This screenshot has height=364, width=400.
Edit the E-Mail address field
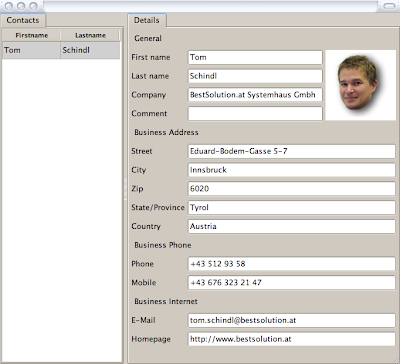pos(292,320)
